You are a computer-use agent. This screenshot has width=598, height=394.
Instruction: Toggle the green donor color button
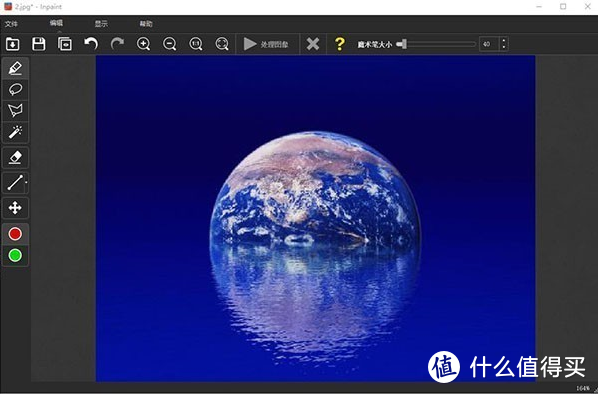(x=15, y=255)
